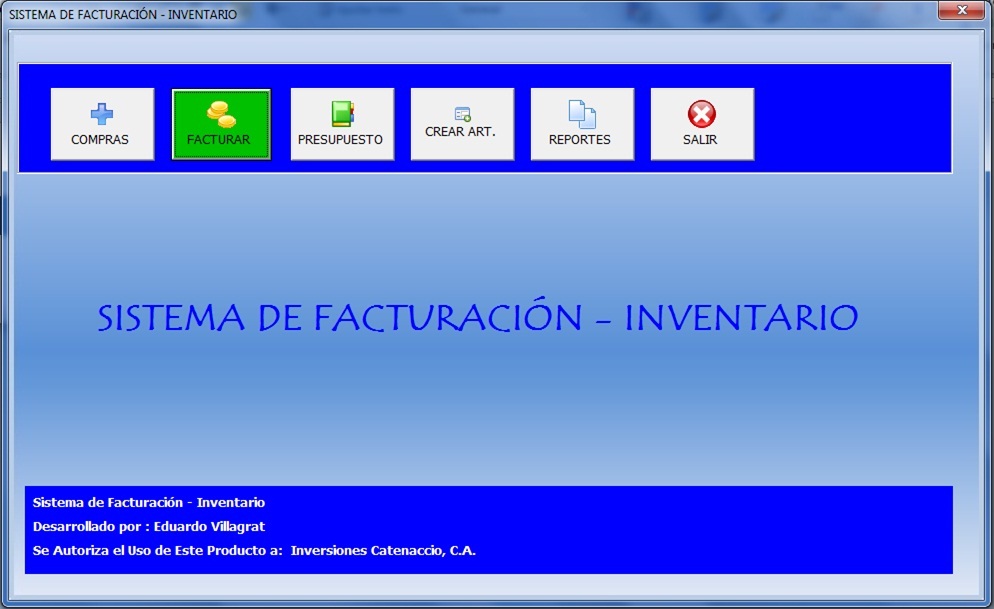This screenshot has height=609, width=994.
Task: Click the CREAR ART. button
Action: (462, 124)
